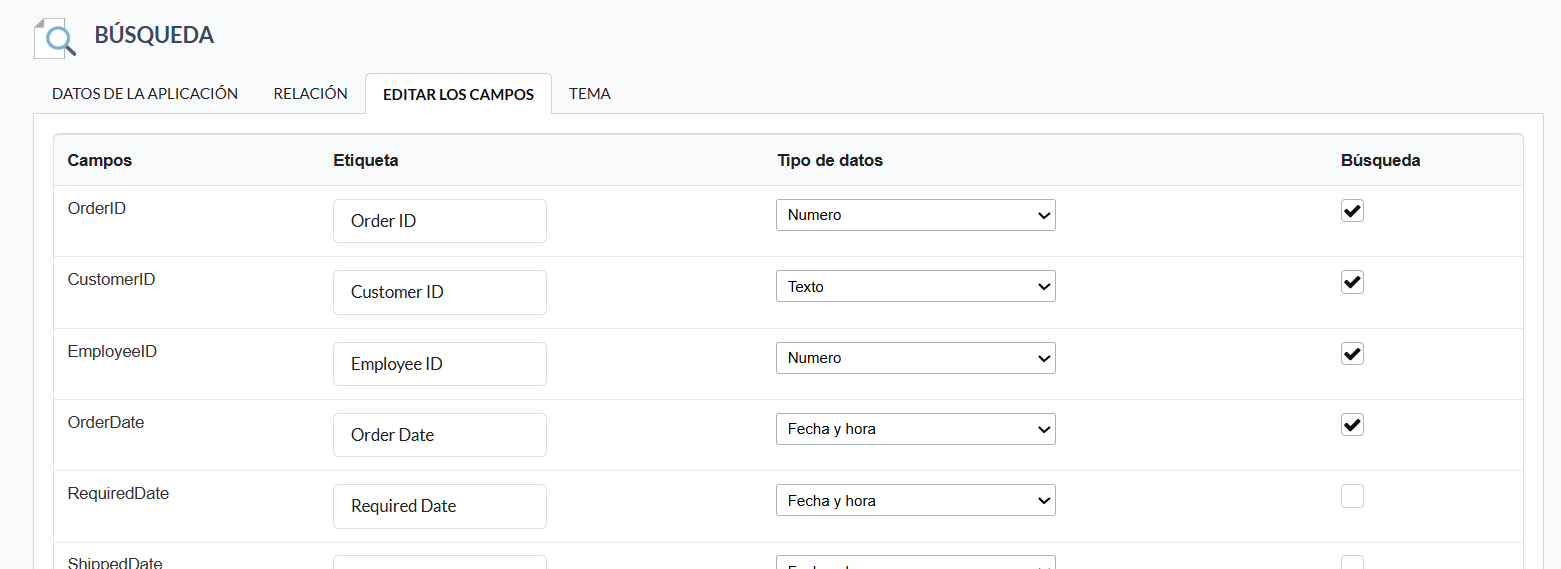Toggle the CustomerID search checkbox
1561x569 pixels.
1352,282
